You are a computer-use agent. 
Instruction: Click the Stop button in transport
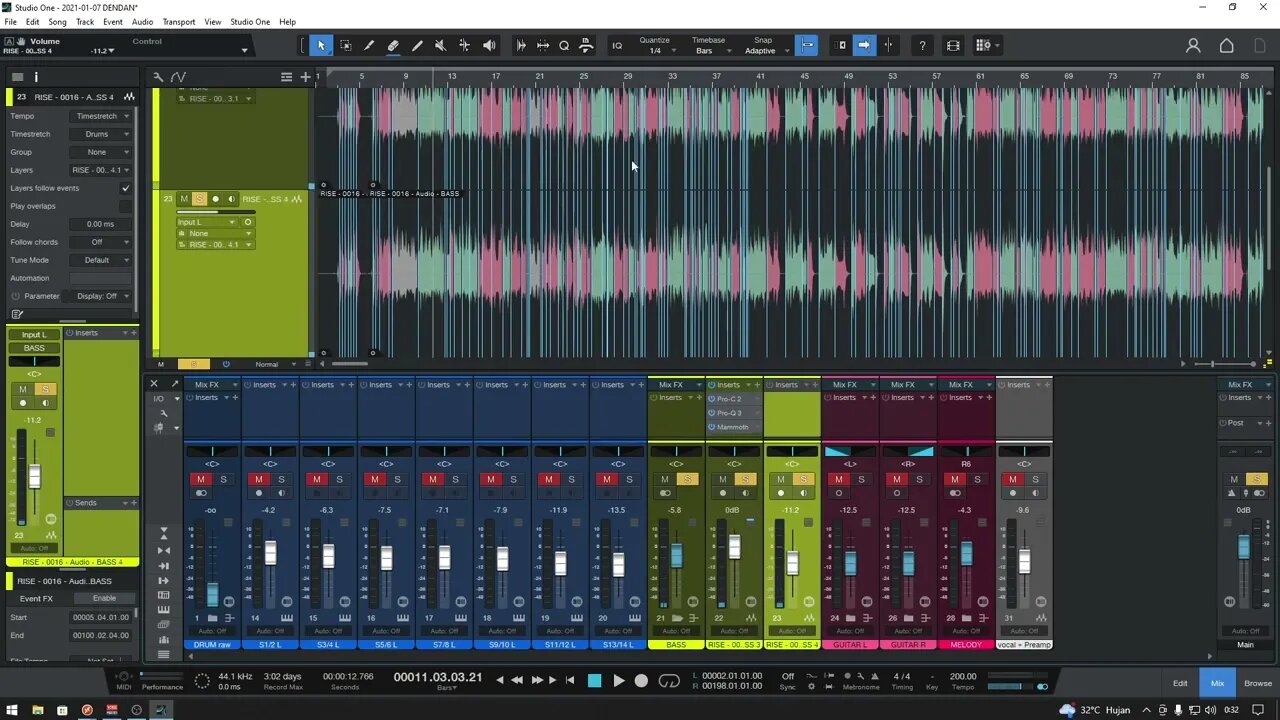tap(594, 681)
